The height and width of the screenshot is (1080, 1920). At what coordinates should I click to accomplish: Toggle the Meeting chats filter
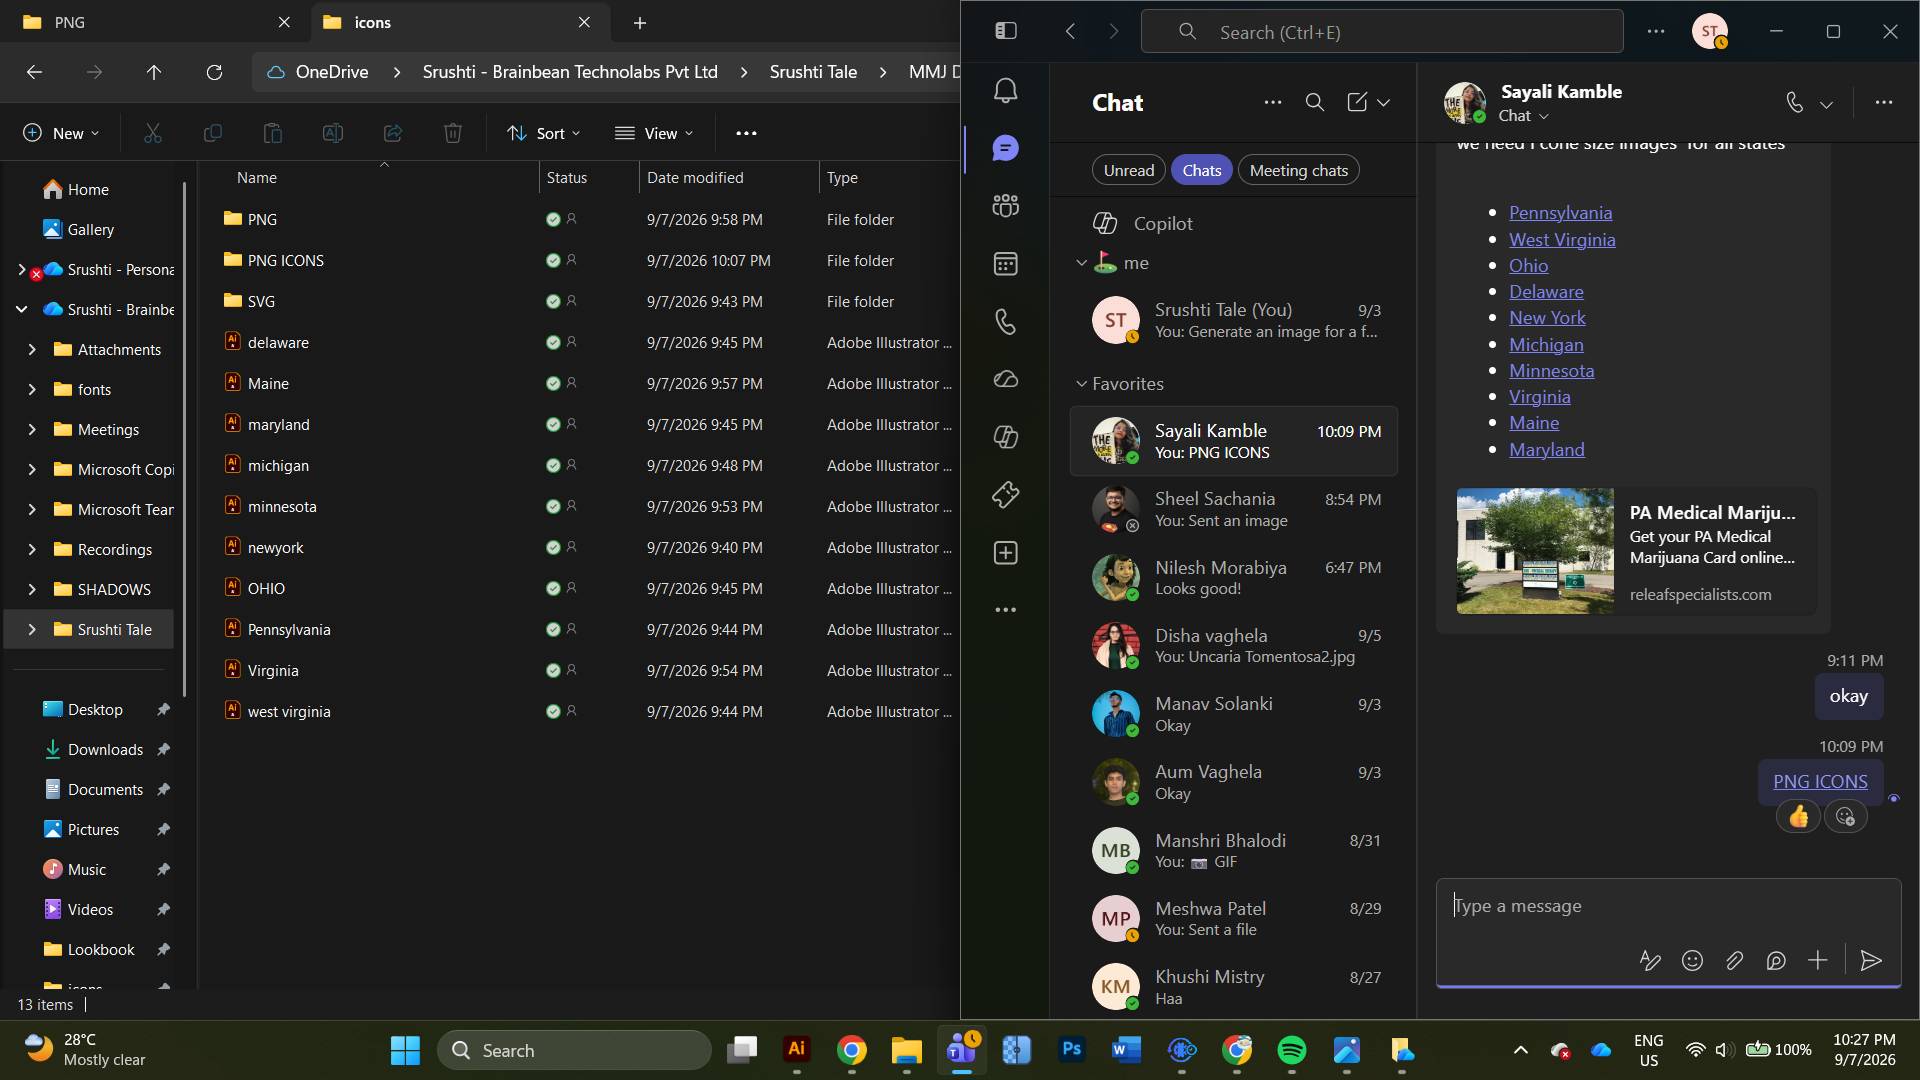(1298, 171)
